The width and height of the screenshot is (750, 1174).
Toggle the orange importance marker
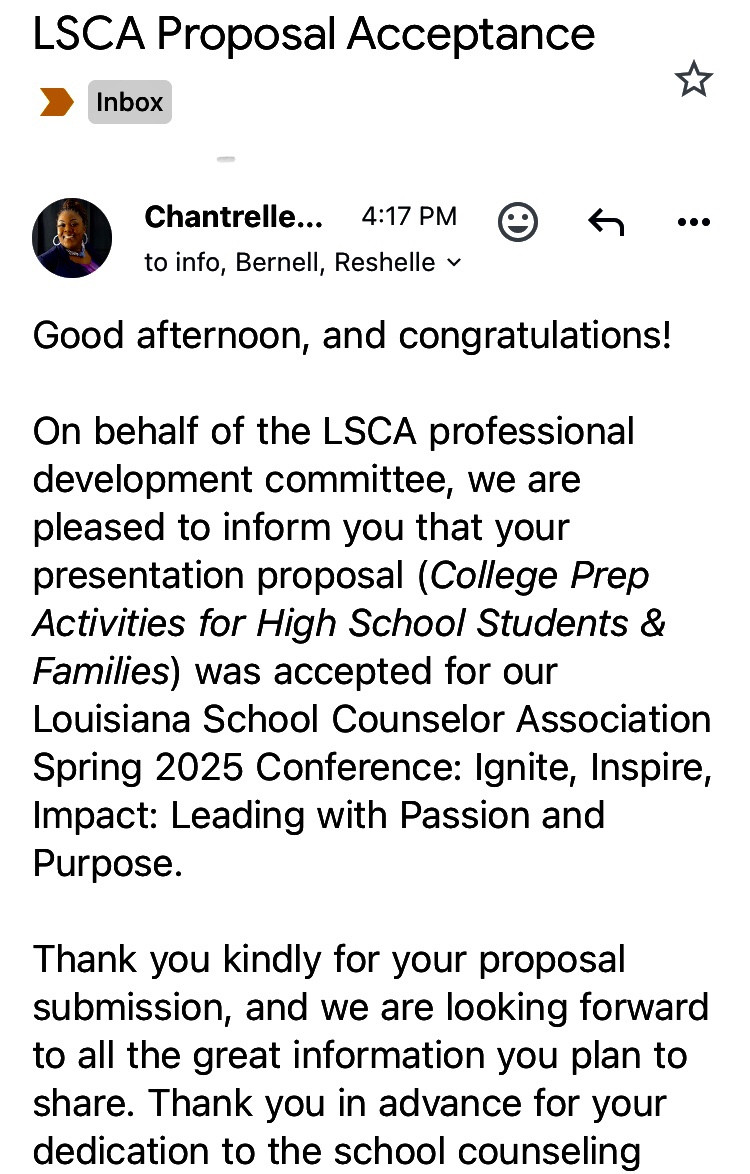click(56, 102)
